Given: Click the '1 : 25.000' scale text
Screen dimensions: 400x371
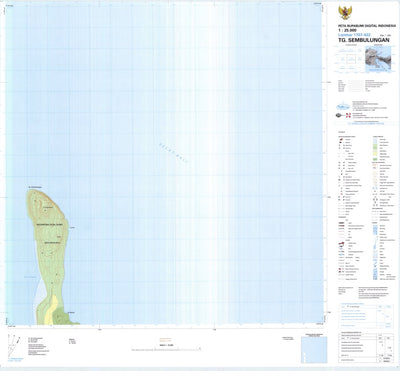Looking at the screenshot, I should click(x=347, y=30).
